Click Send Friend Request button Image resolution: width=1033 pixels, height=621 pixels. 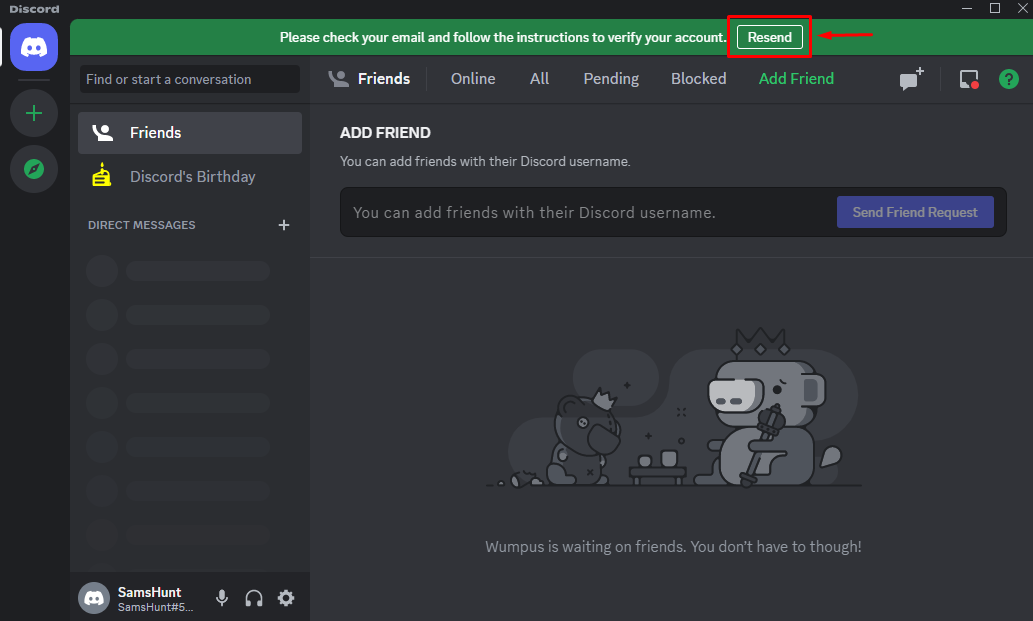[x=915, y=212]
